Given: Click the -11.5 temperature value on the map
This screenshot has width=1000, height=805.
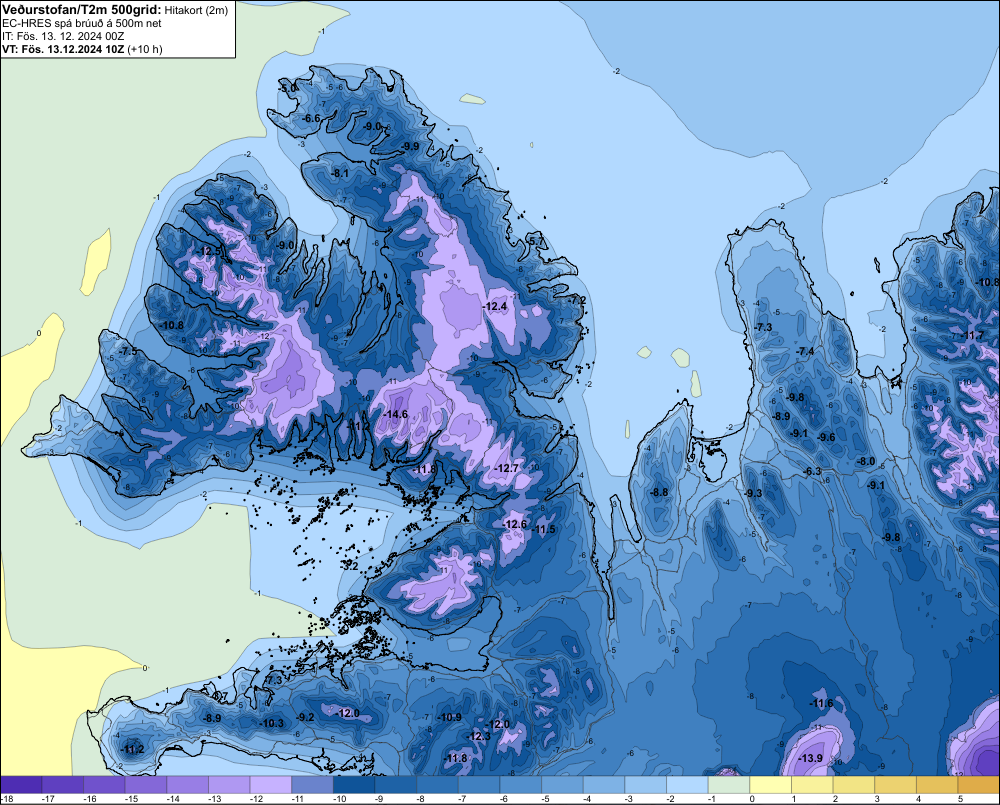Looking at the screenshot, I should (544, 529).
